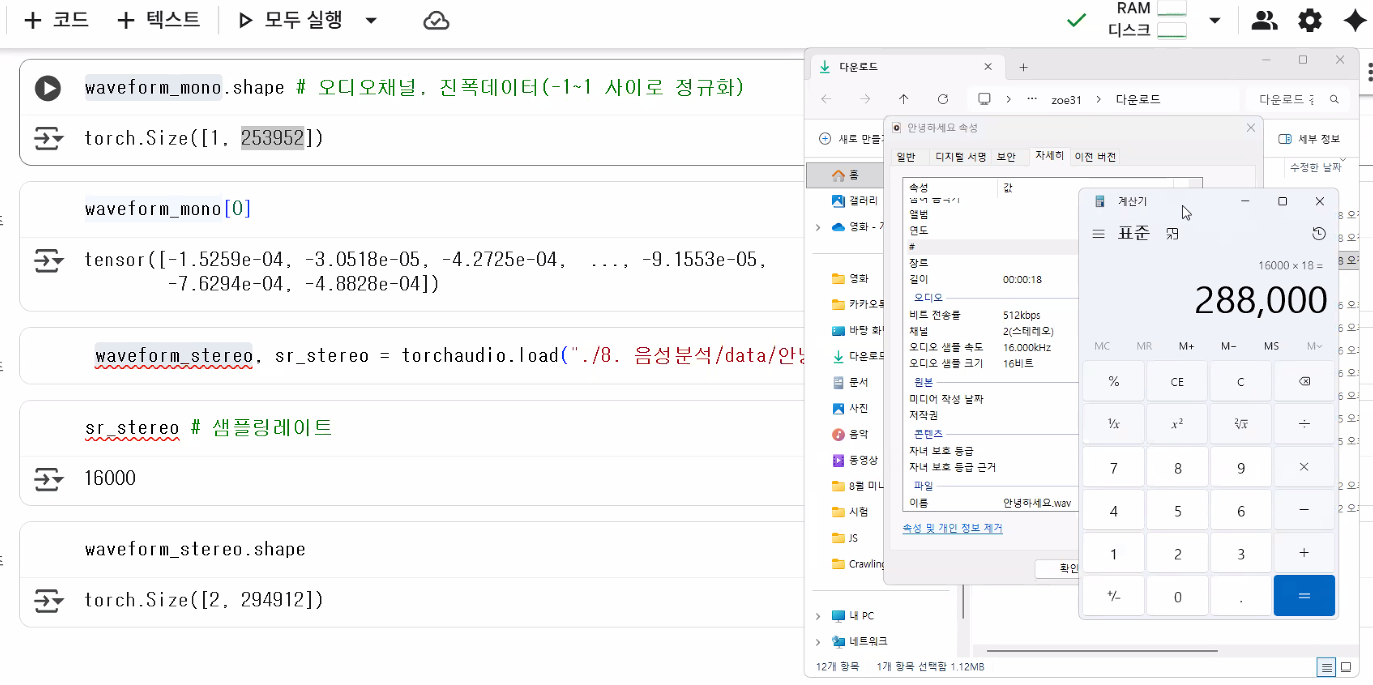Run the waveform_mono.shape cell
Viewport: 1373px width, 685px height.
coord(47,88)
